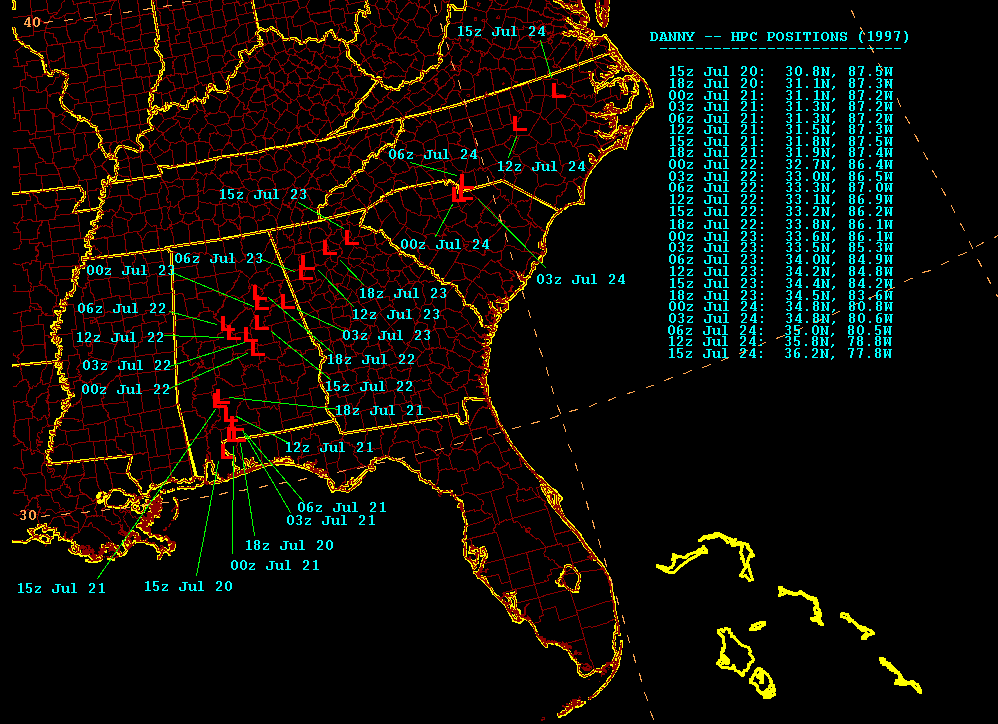Select table row '12z Jul 24: 35.8N, 78.8W'
The image size is (998, 724).
pos(780,342)
